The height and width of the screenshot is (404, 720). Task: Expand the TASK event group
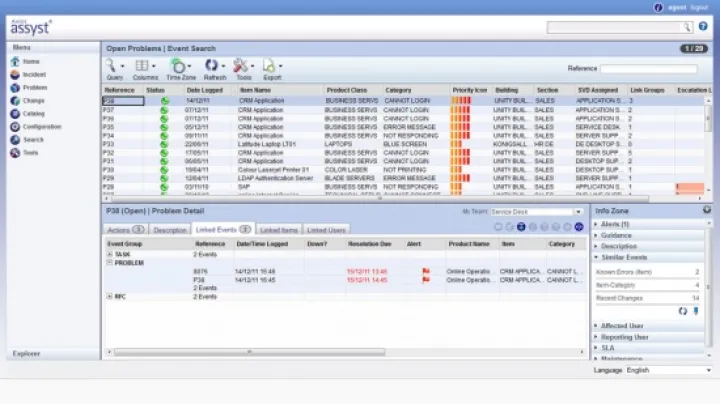tap(110, 254)
